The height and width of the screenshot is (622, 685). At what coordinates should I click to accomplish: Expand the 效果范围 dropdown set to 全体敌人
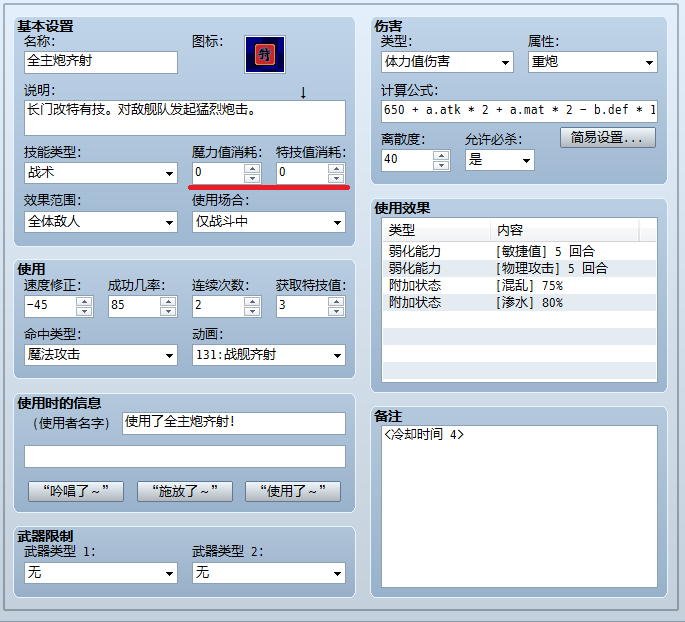101,222
